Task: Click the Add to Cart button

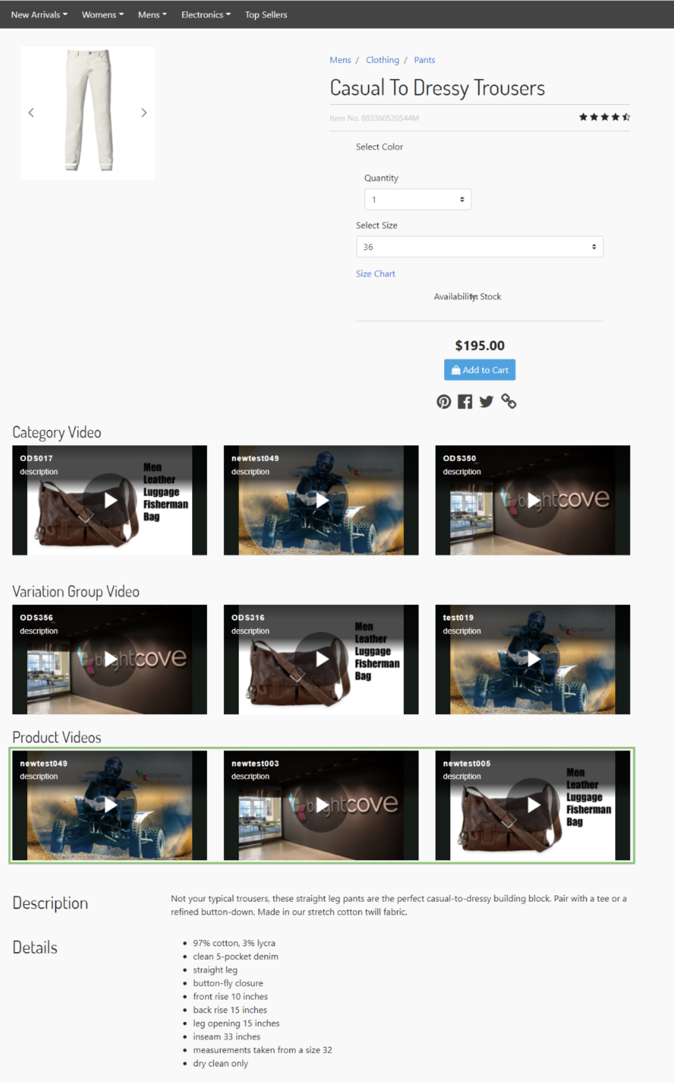Action: click(x=480, y=370)
